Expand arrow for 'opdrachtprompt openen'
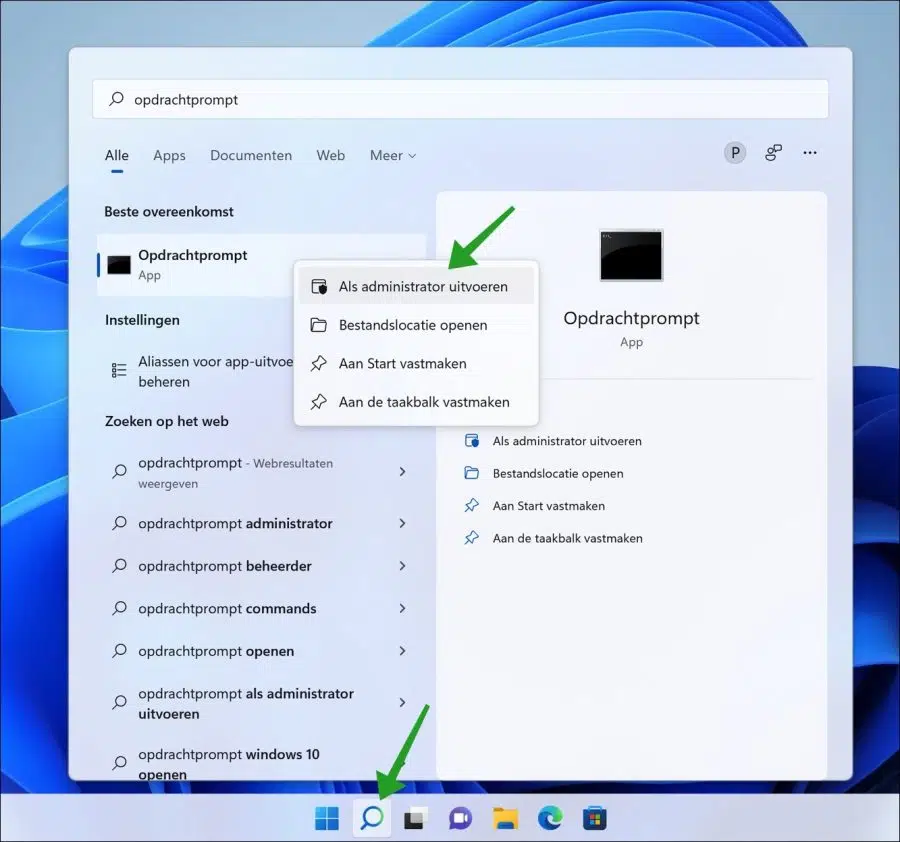The width and height of the screenshot is (900, 842). coord(402,651)
